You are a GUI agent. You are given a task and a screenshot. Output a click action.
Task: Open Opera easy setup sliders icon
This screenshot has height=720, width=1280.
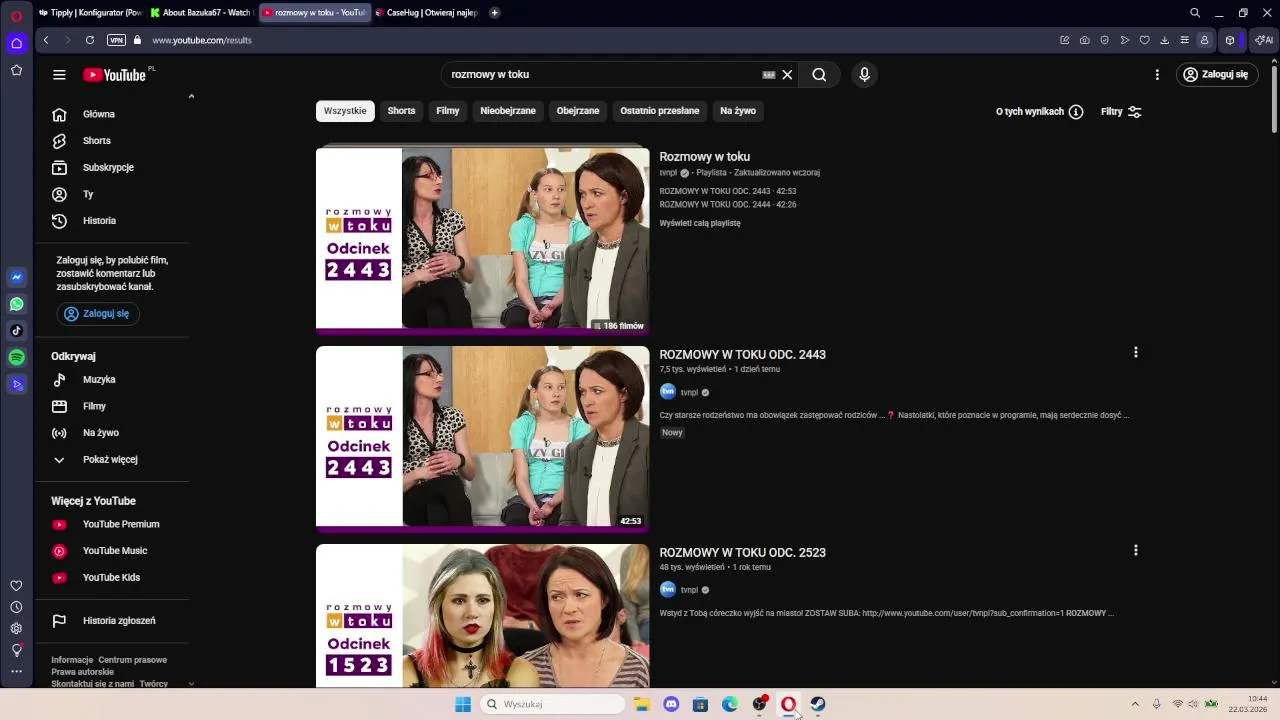(1184, 40)
